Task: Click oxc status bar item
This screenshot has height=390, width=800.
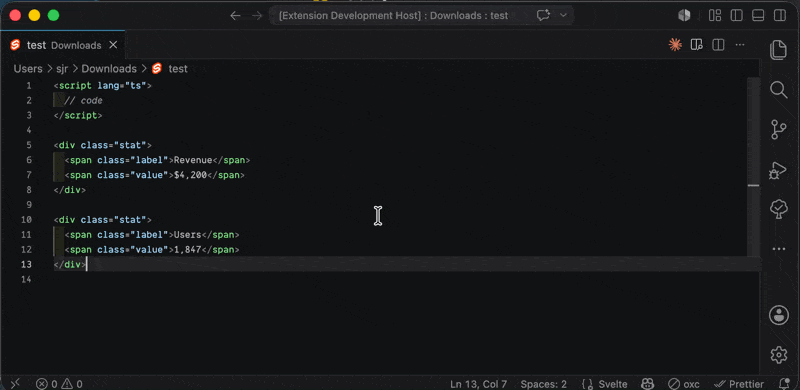Action: point(684,384)
